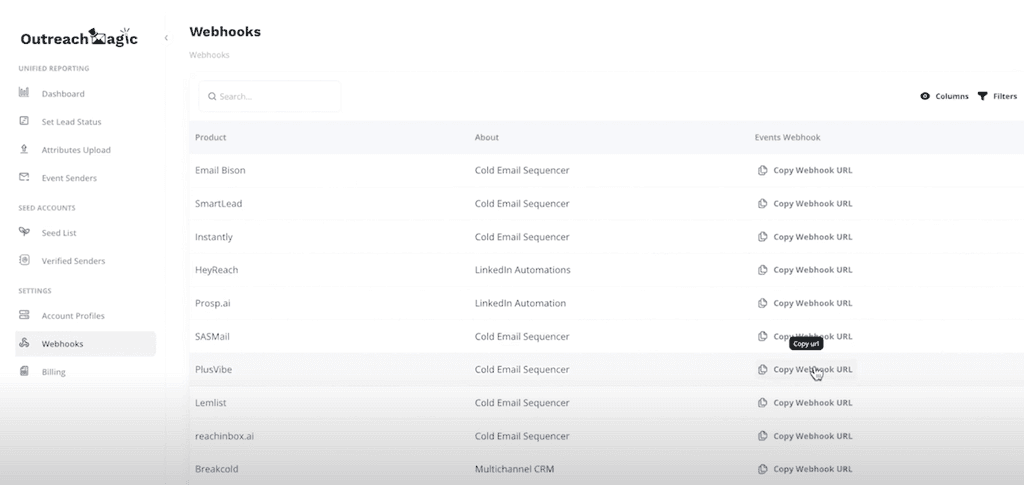
Task: Click copy icon in HeyReach row
Action: [762, 270]
